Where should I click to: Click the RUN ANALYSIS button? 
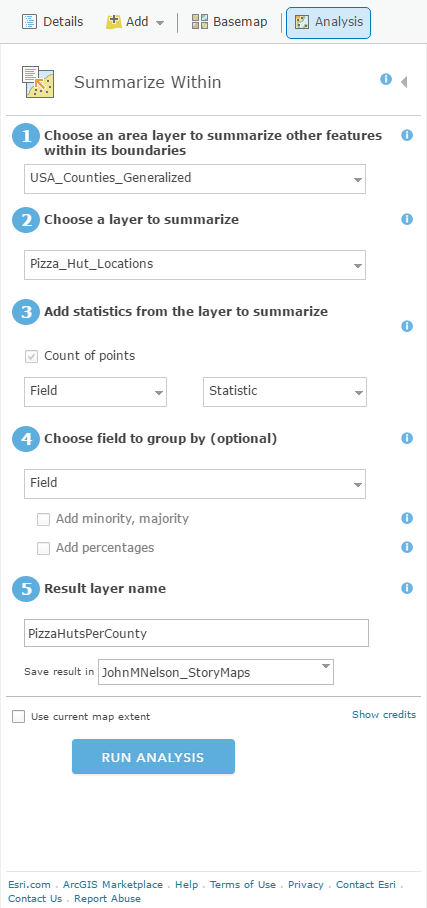[x=154, y=756]
